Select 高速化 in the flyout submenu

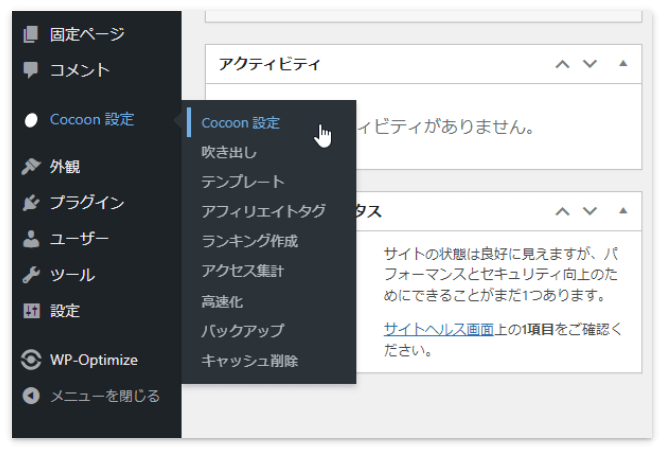(x=222, y=302)
